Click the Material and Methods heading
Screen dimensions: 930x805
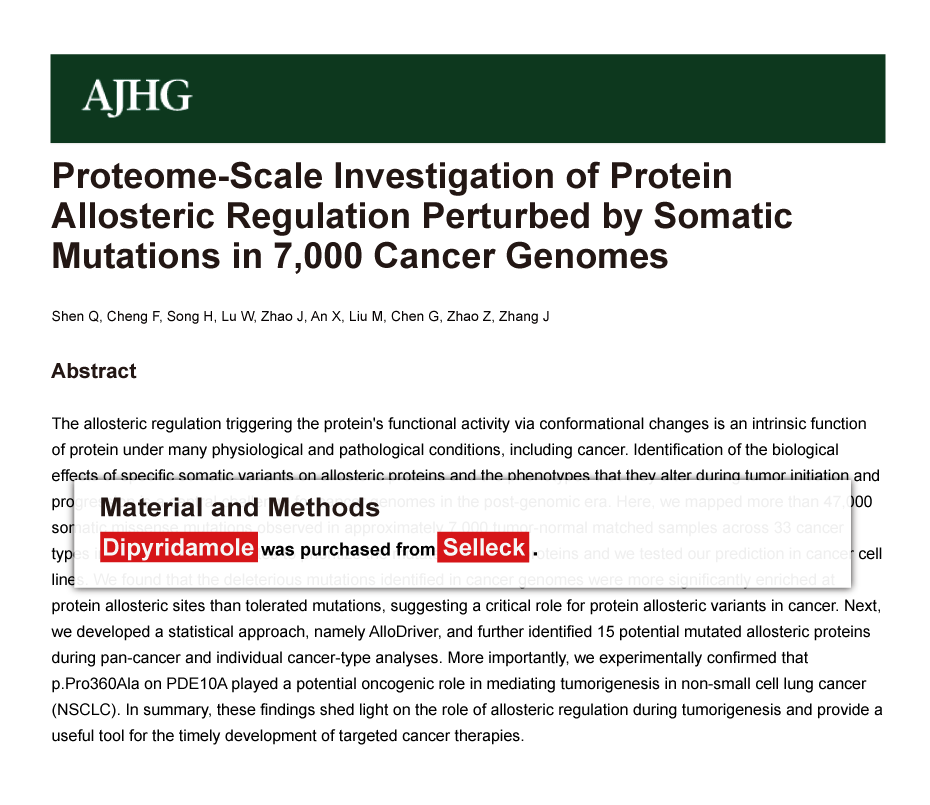point(240,508)
